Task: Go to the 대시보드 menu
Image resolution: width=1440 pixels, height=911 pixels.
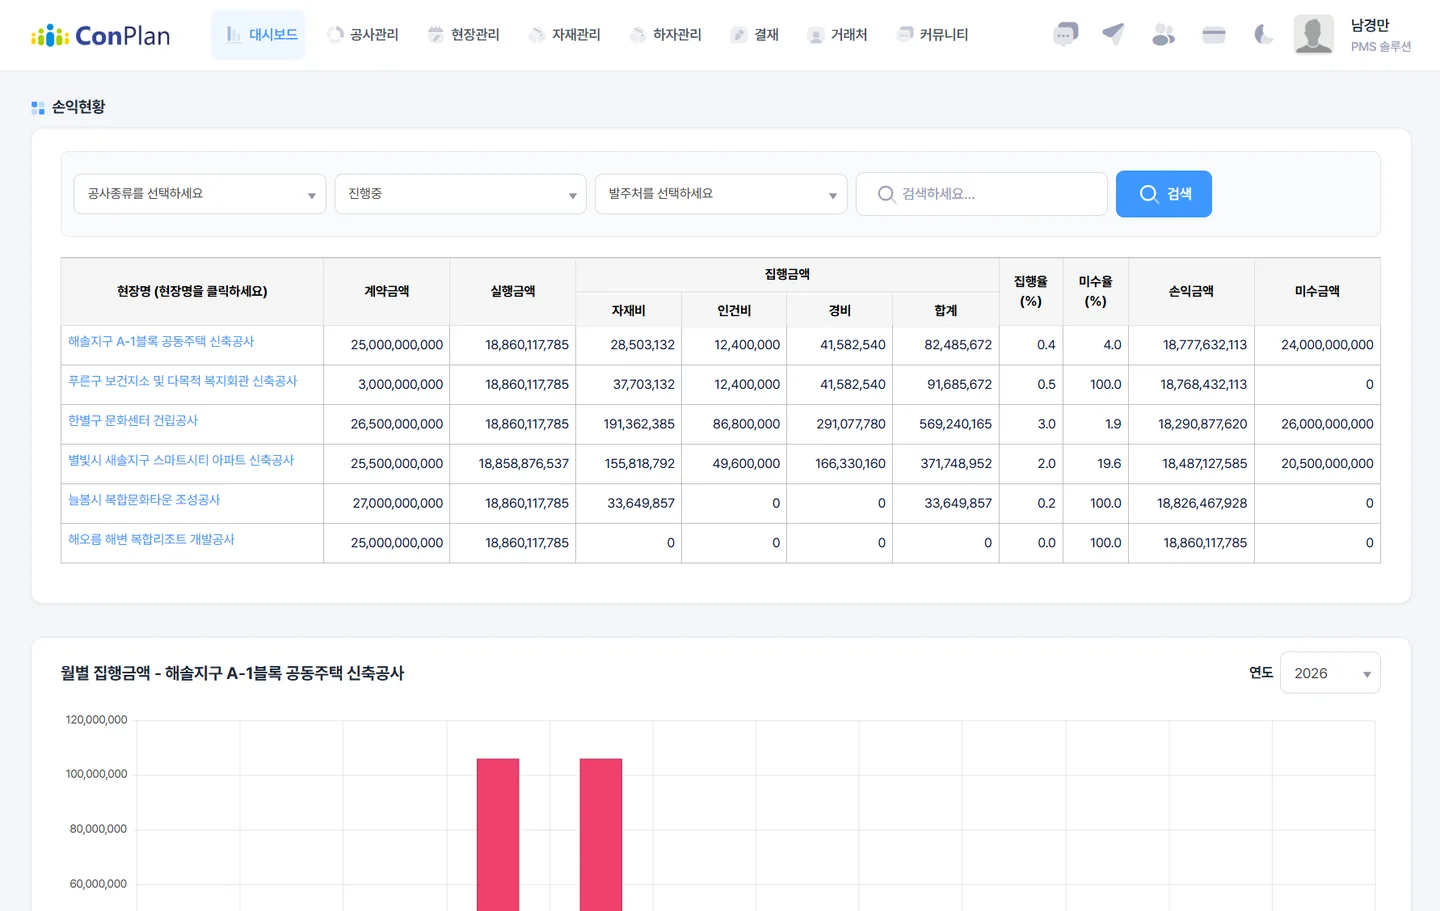Action: [259, 35]
